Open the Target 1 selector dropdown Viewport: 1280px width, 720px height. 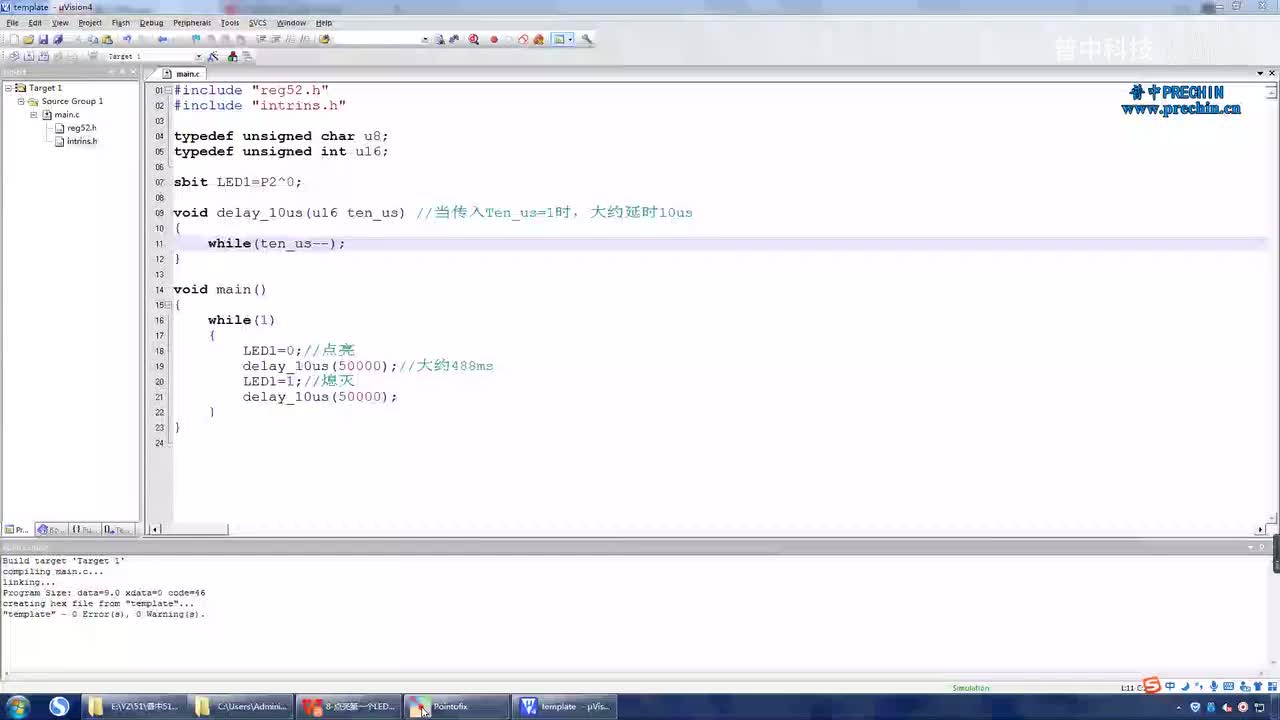click(198, 56)
